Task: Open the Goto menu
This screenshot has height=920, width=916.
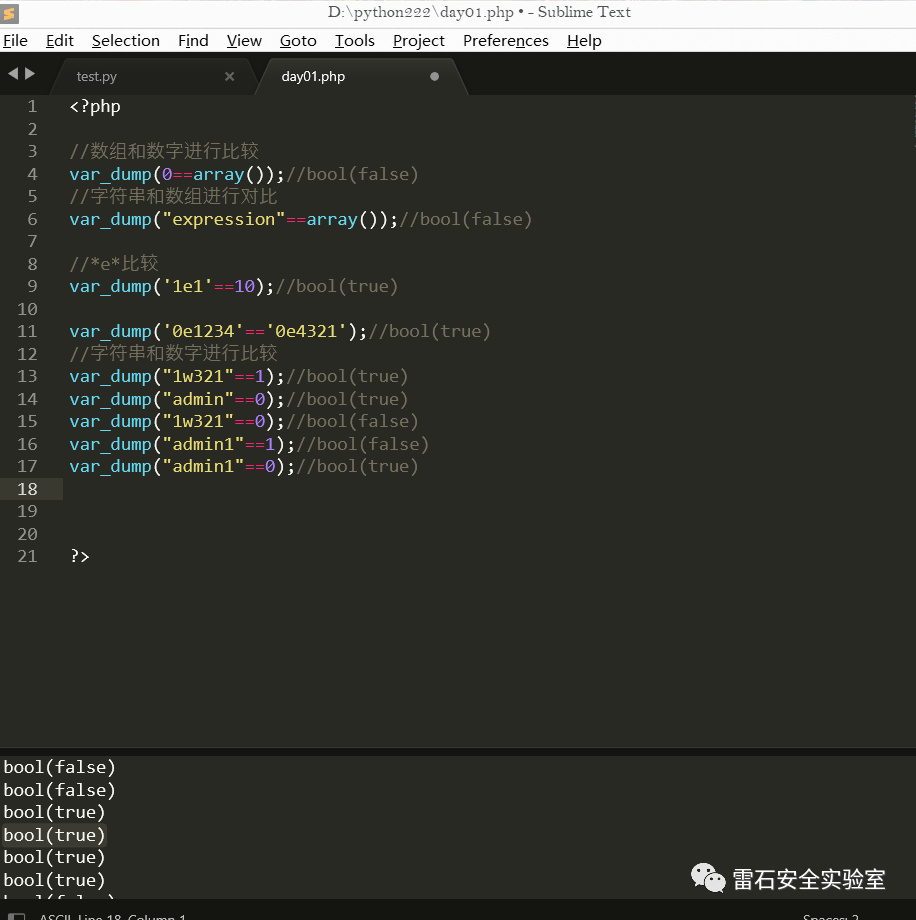Action: pyautogui.click(x=298, y=41)
